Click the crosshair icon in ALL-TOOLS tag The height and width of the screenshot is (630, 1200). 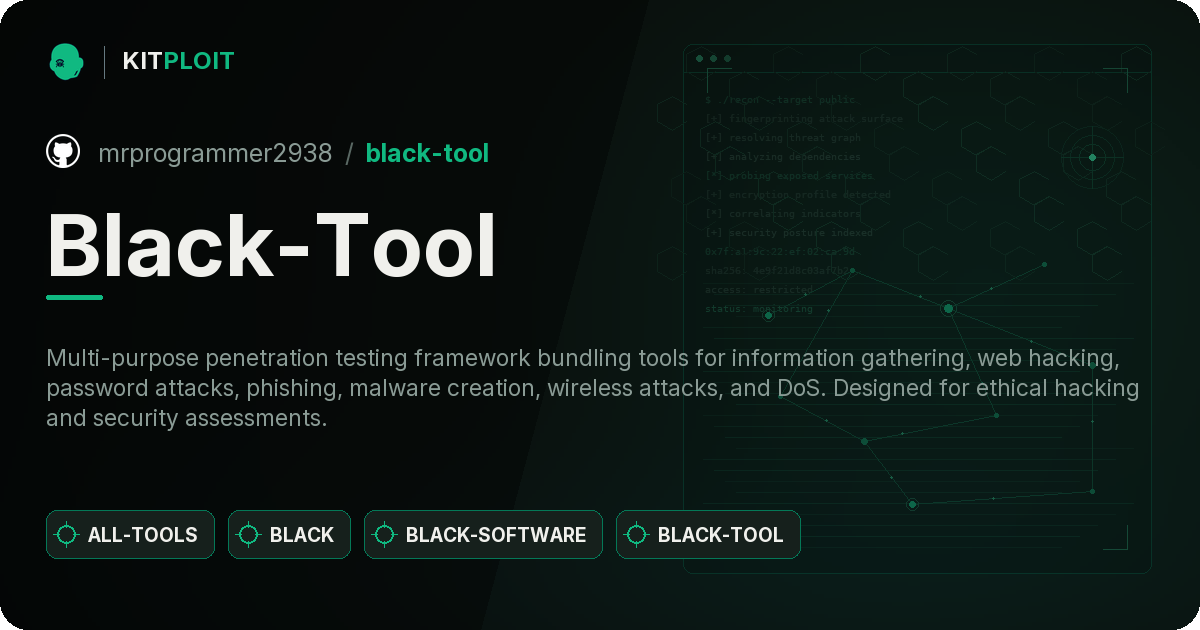[67, 535]
